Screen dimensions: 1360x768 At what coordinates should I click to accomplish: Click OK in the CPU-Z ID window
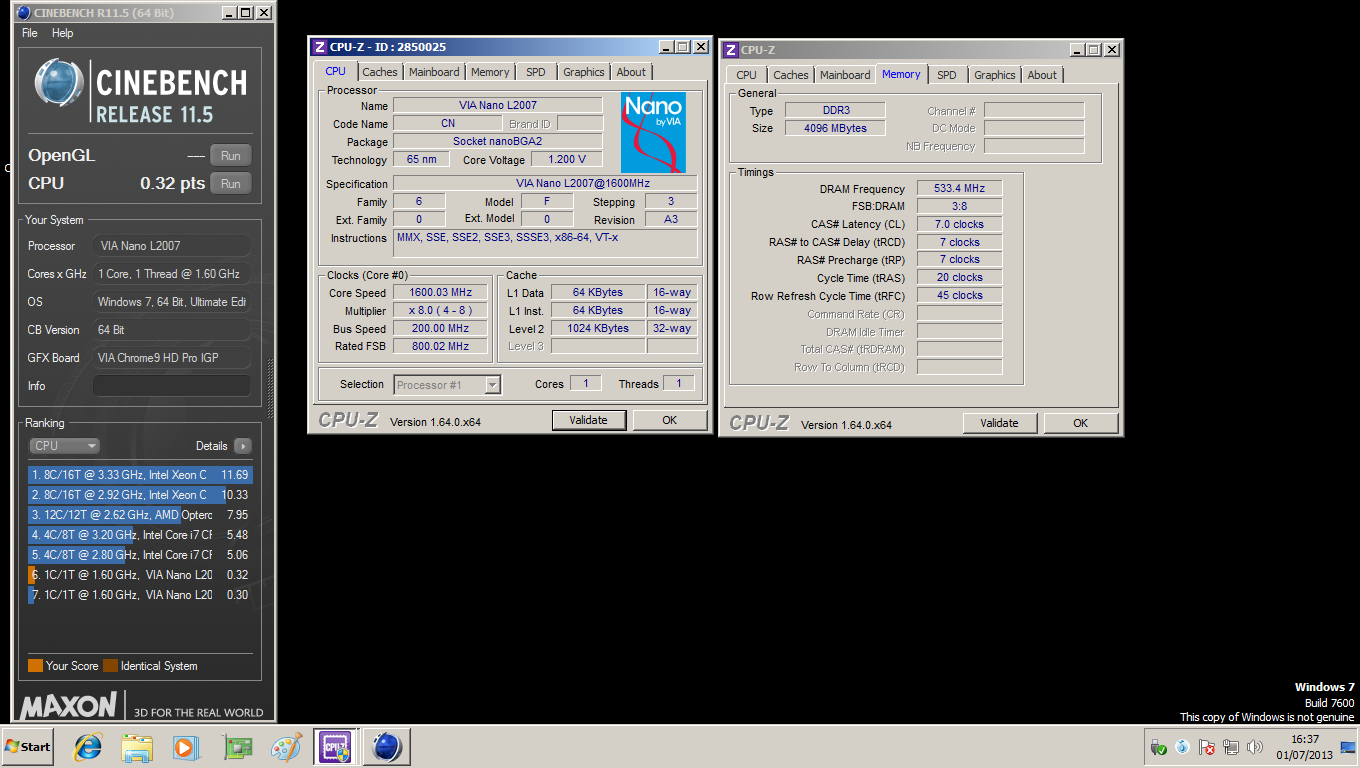[670, 420]
